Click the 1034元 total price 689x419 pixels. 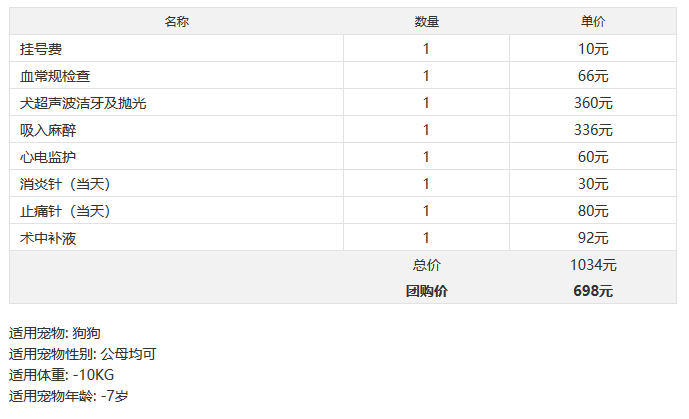(593, 265)
